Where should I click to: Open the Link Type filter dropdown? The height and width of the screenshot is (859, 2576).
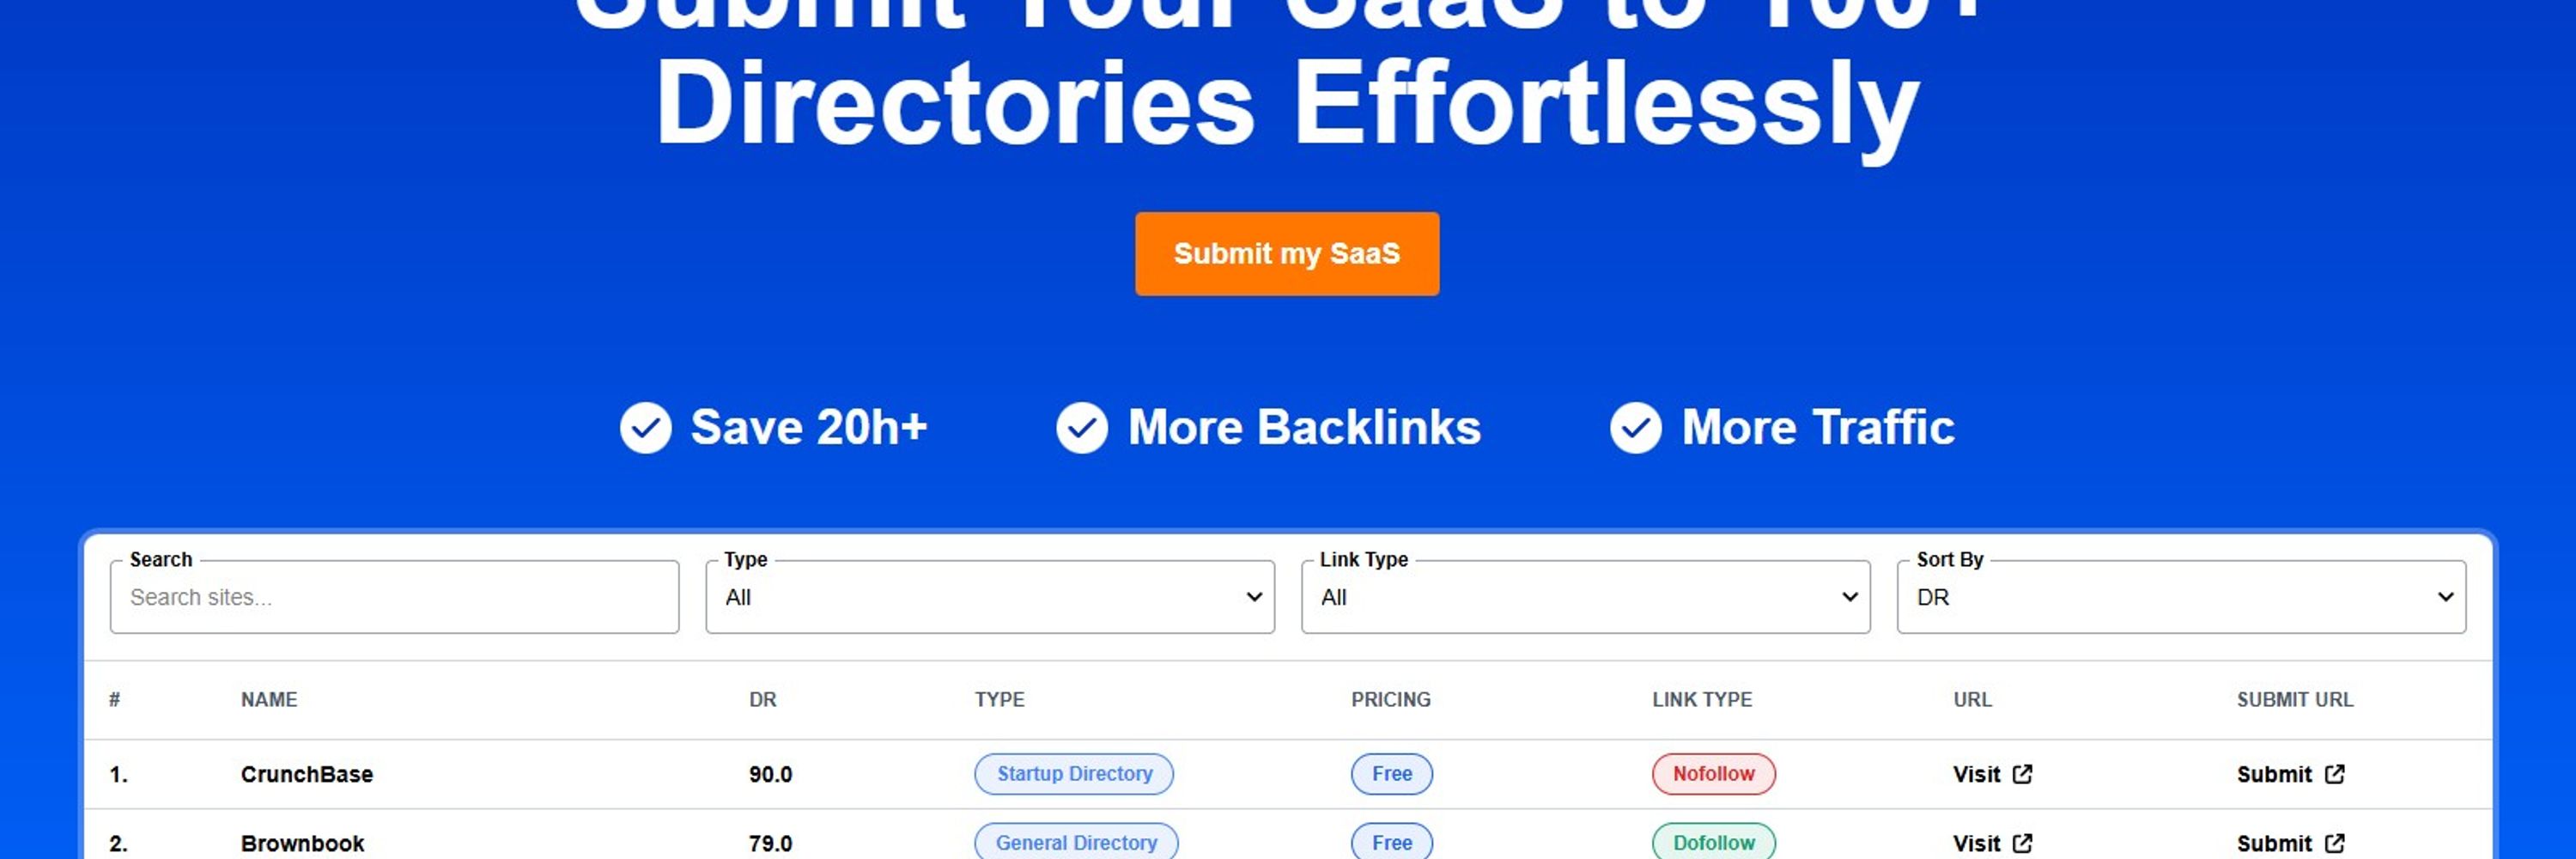(x=1585, y=597)
